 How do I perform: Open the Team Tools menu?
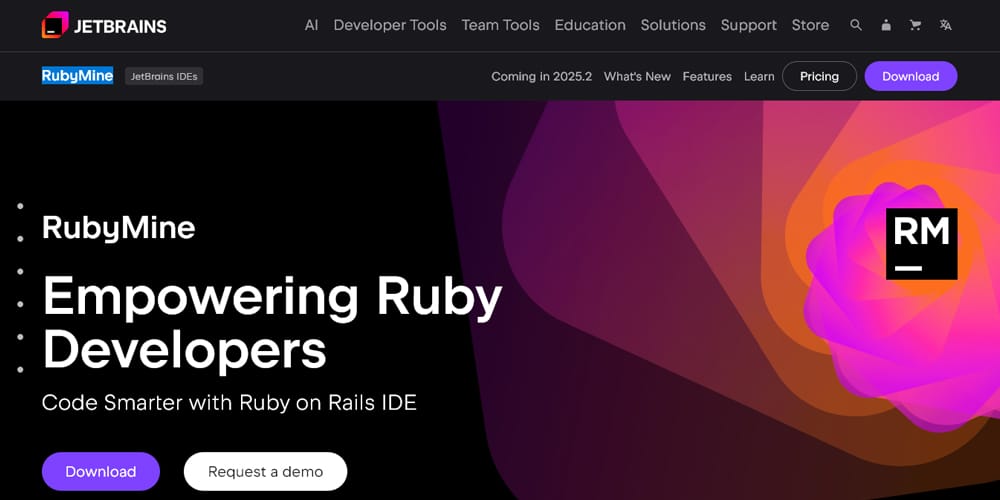pos(501,26)
